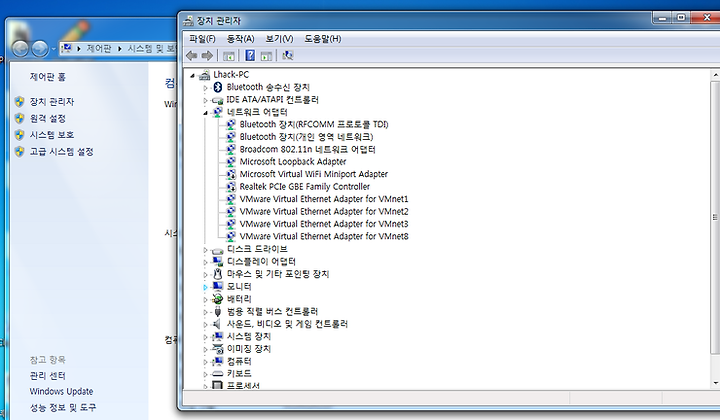The height and width of the screenshot is (420, 720).
Task: Select VMware Virtual Ethernet Adapter for VMnet3
Action: (x=324, y=224)
